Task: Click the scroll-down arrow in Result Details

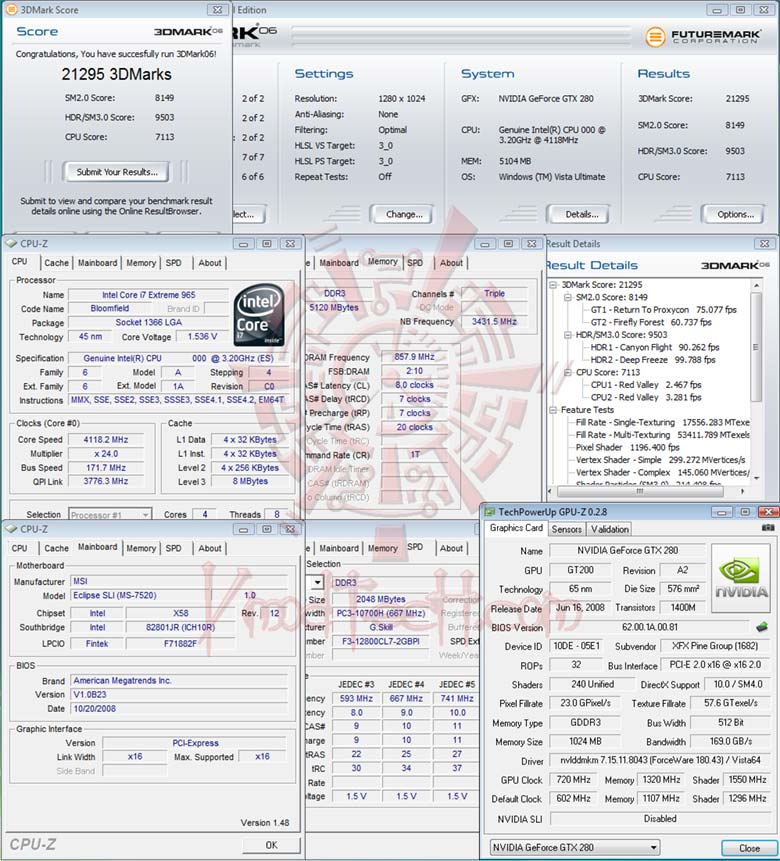Action: click(x=756, y=478)
